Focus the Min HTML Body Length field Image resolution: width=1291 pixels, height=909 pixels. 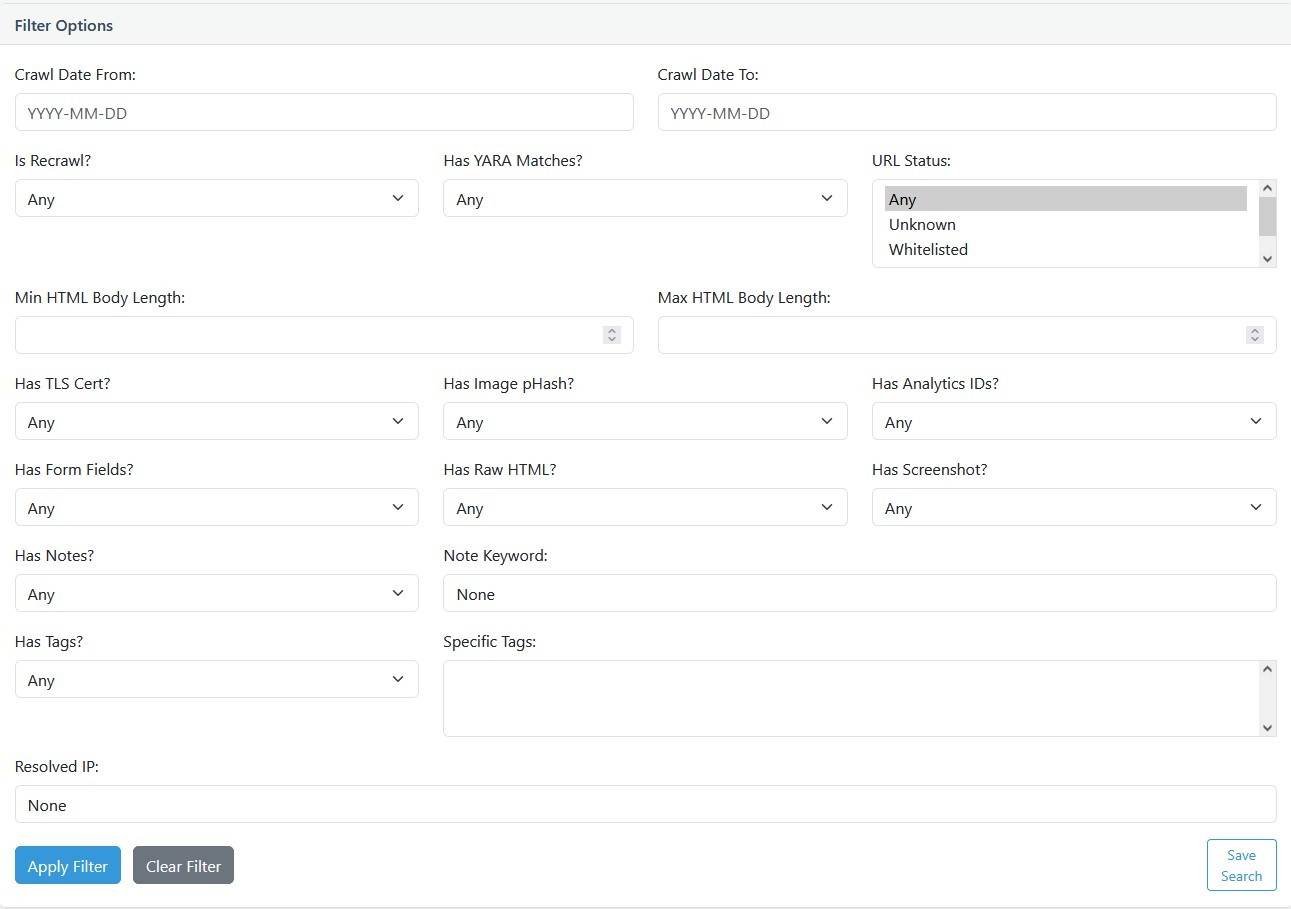coord(324,335)
